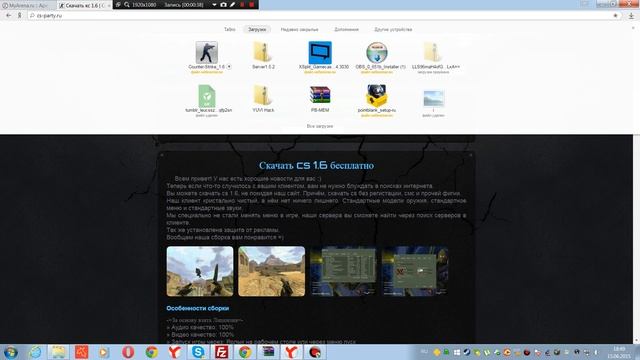Open the deleted image file thumbnail
The width and height of the screenshot is (640, 360).
[433, 98]
